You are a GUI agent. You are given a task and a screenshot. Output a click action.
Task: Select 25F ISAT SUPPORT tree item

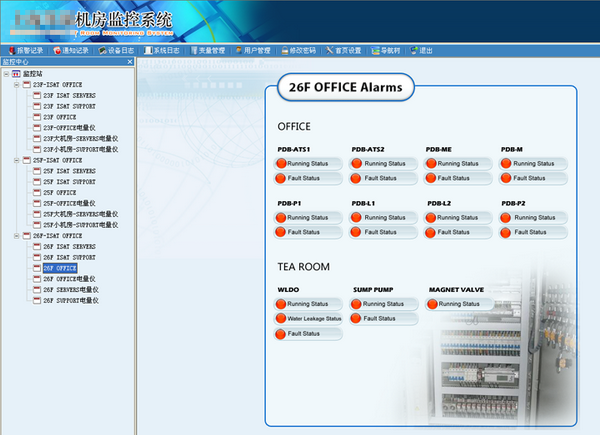pos(69,181)
